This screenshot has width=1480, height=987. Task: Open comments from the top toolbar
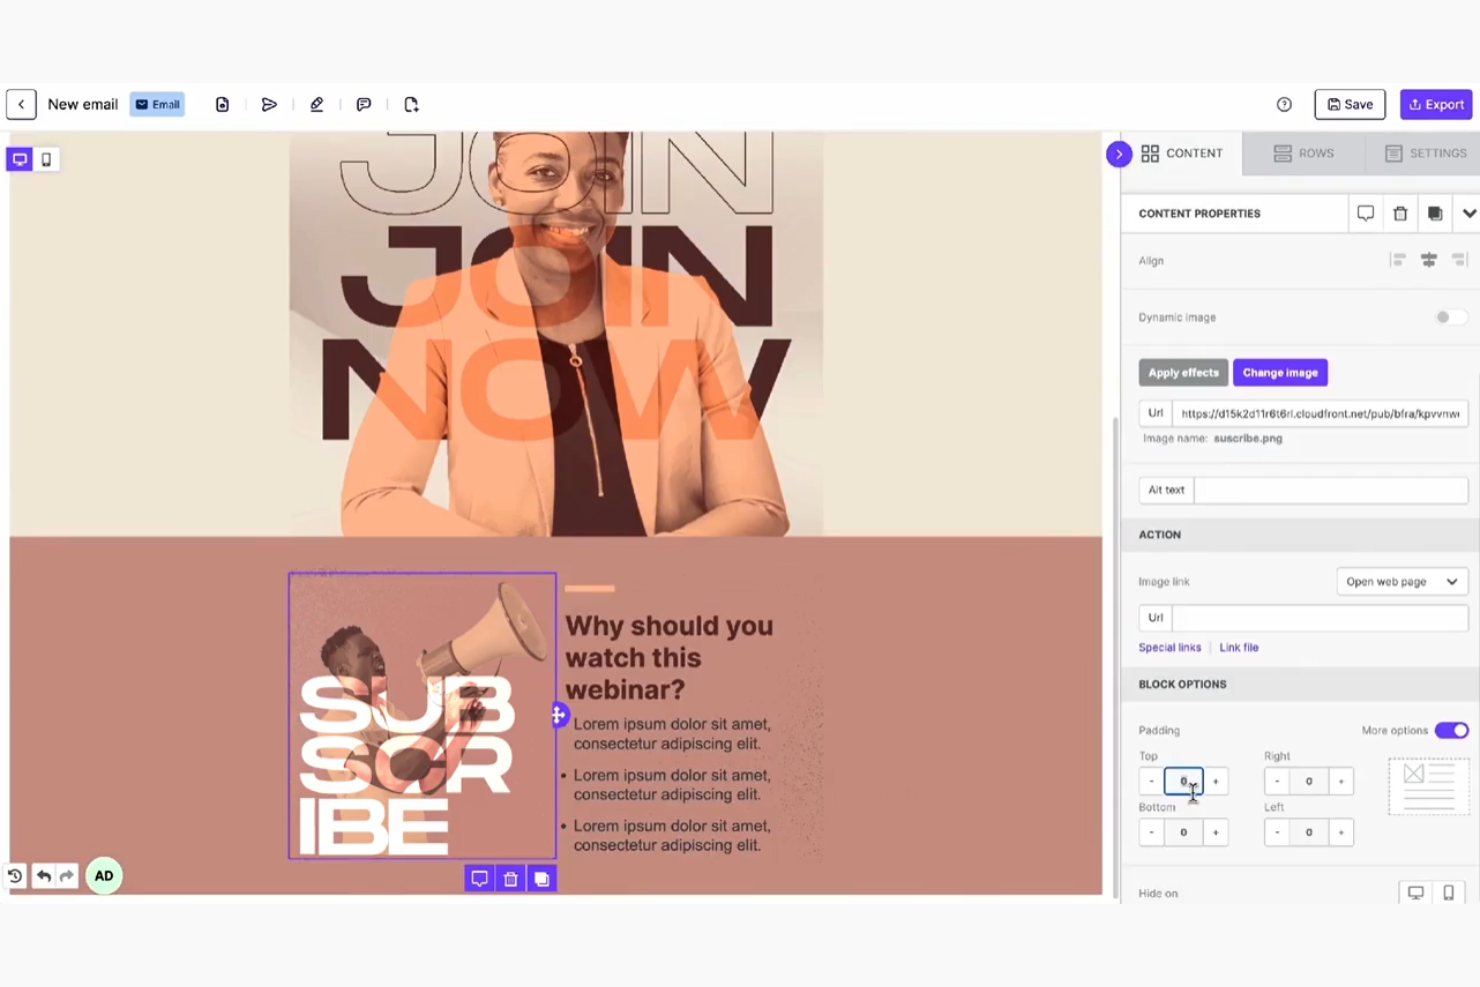click(x=364, y=104)
